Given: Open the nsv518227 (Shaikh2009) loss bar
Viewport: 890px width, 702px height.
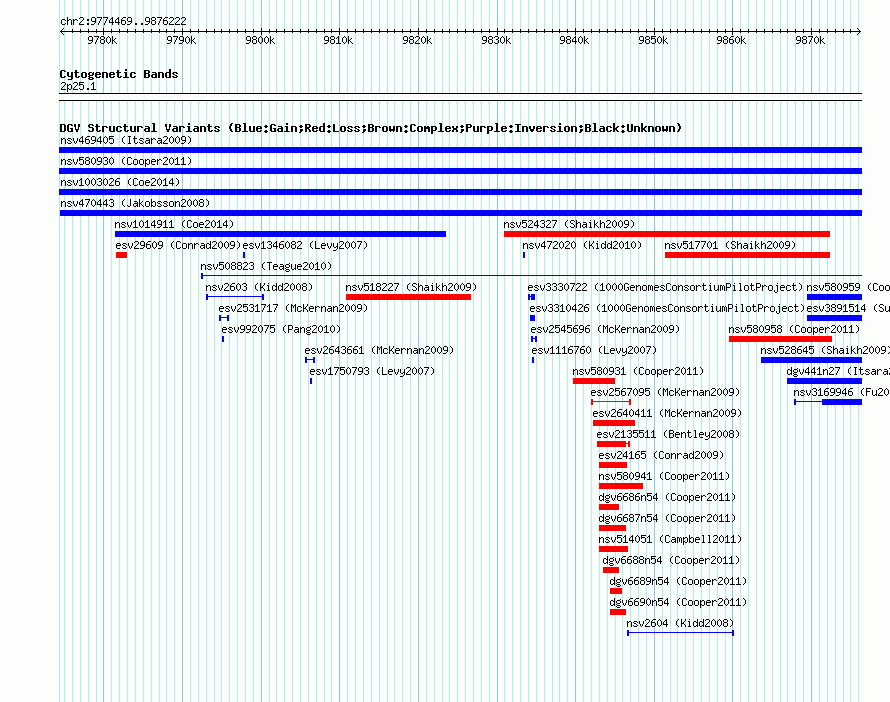Looking at the screenshot, I should pyautogui.click(x=408, y=297).
